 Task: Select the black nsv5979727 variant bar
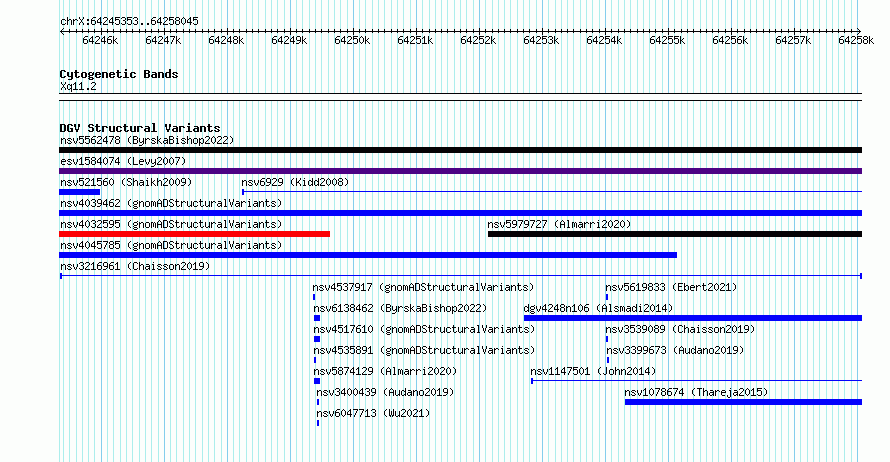pyautogui.click(x=675, y=234)
